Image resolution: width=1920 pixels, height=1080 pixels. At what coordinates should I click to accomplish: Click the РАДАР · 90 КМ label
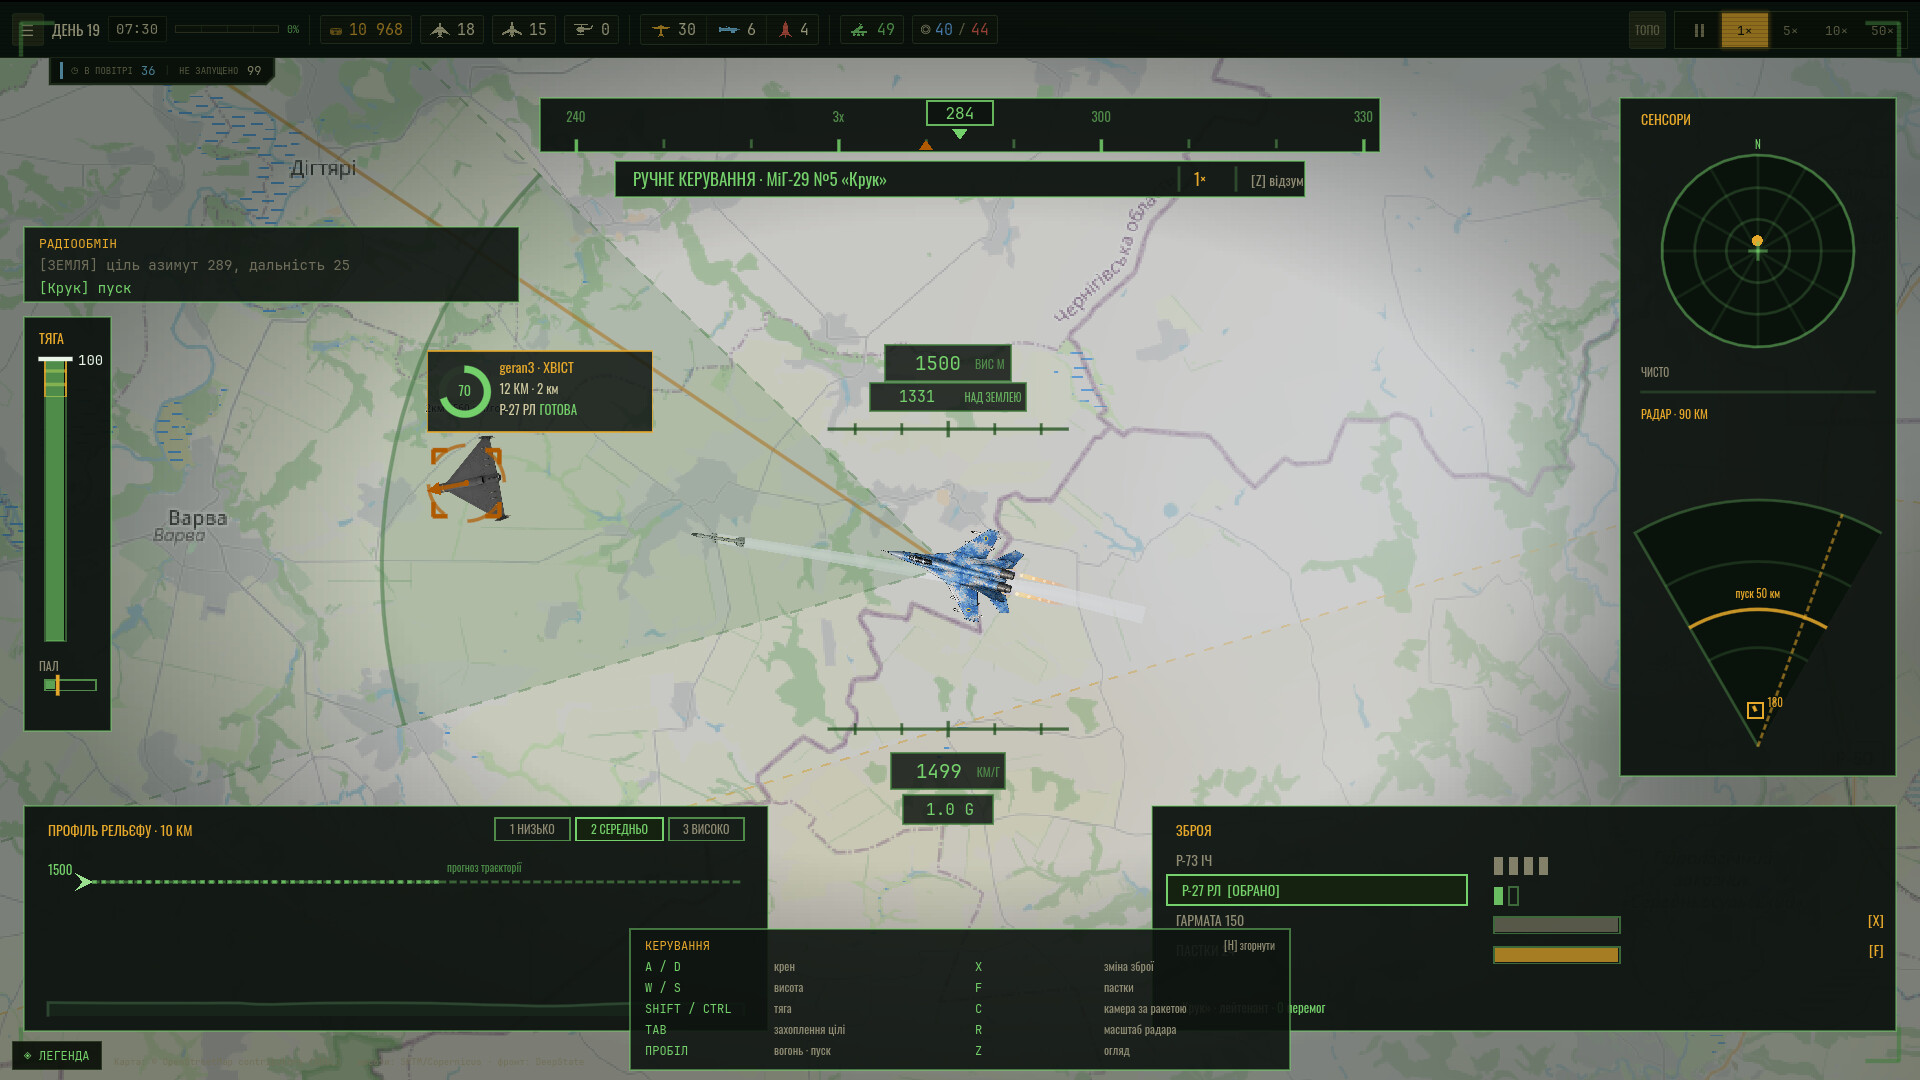pyautogui.click(x=1674, y=414)
